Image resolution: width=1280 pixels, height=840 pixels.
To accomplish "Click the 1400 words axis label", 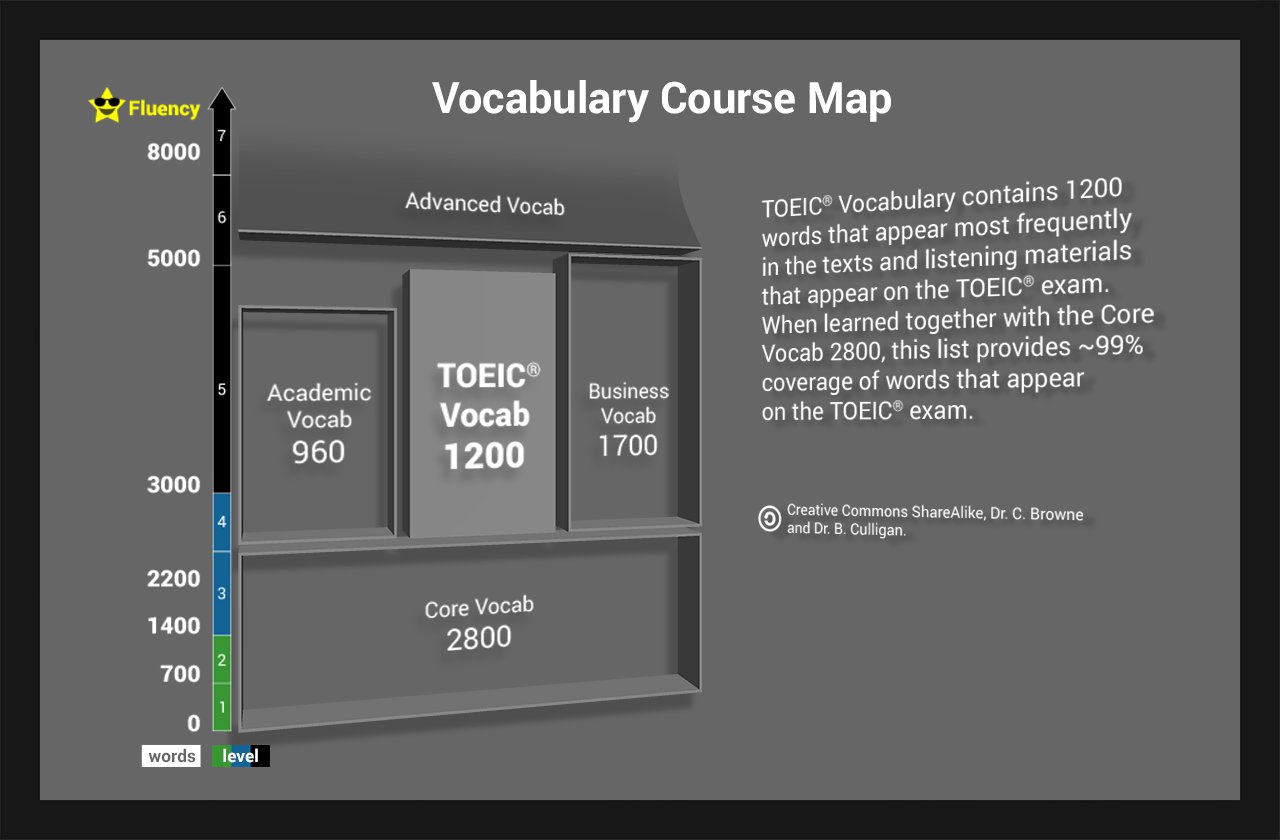I will pyautogui.click(x=174, y=627).
